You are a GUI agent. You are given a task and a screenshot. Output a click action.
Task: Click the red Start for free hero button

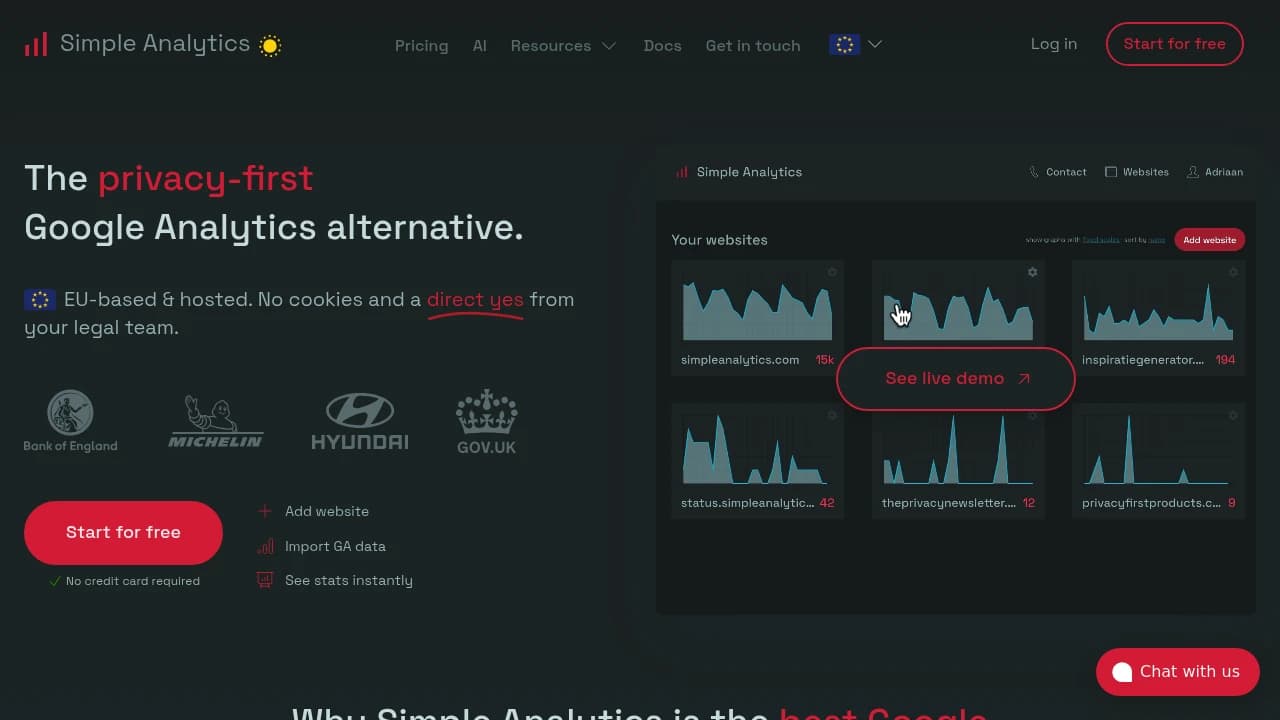coord(123,532)
